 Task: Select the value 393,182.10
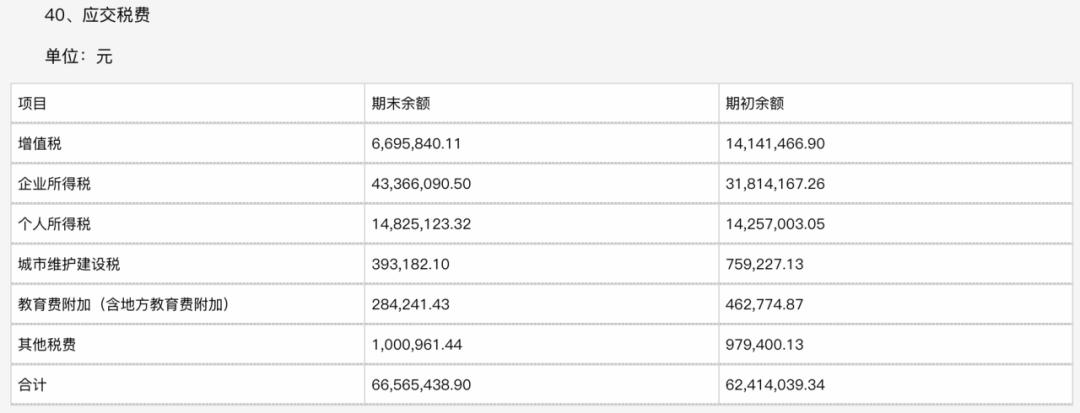[x=408, y=264]
